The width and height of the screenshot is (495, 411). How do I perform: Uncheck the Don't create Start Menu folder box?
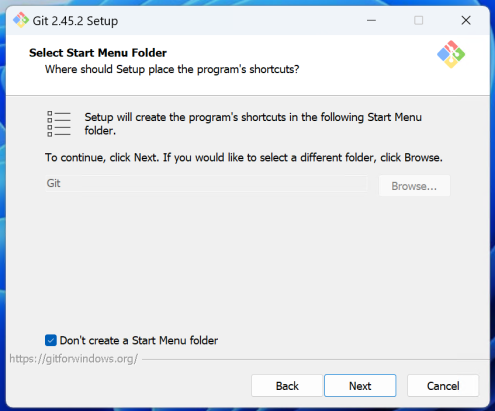pos(51,340)
